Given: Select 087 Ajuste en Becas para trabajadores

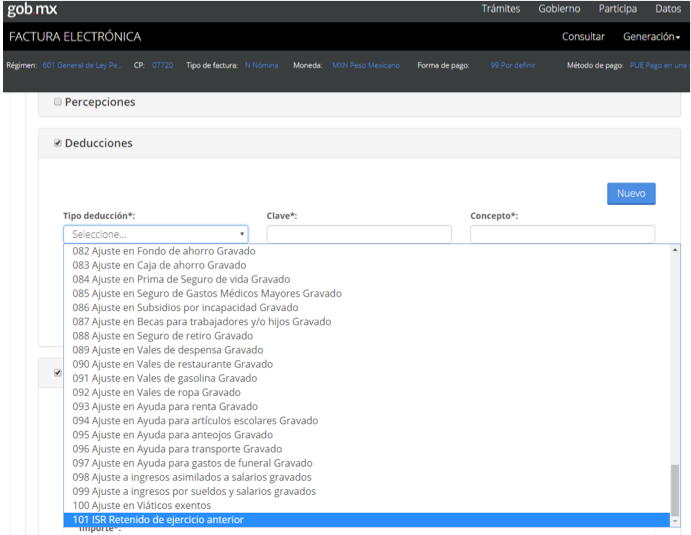Looking at the screenshot, I should [x=367, y=322].
